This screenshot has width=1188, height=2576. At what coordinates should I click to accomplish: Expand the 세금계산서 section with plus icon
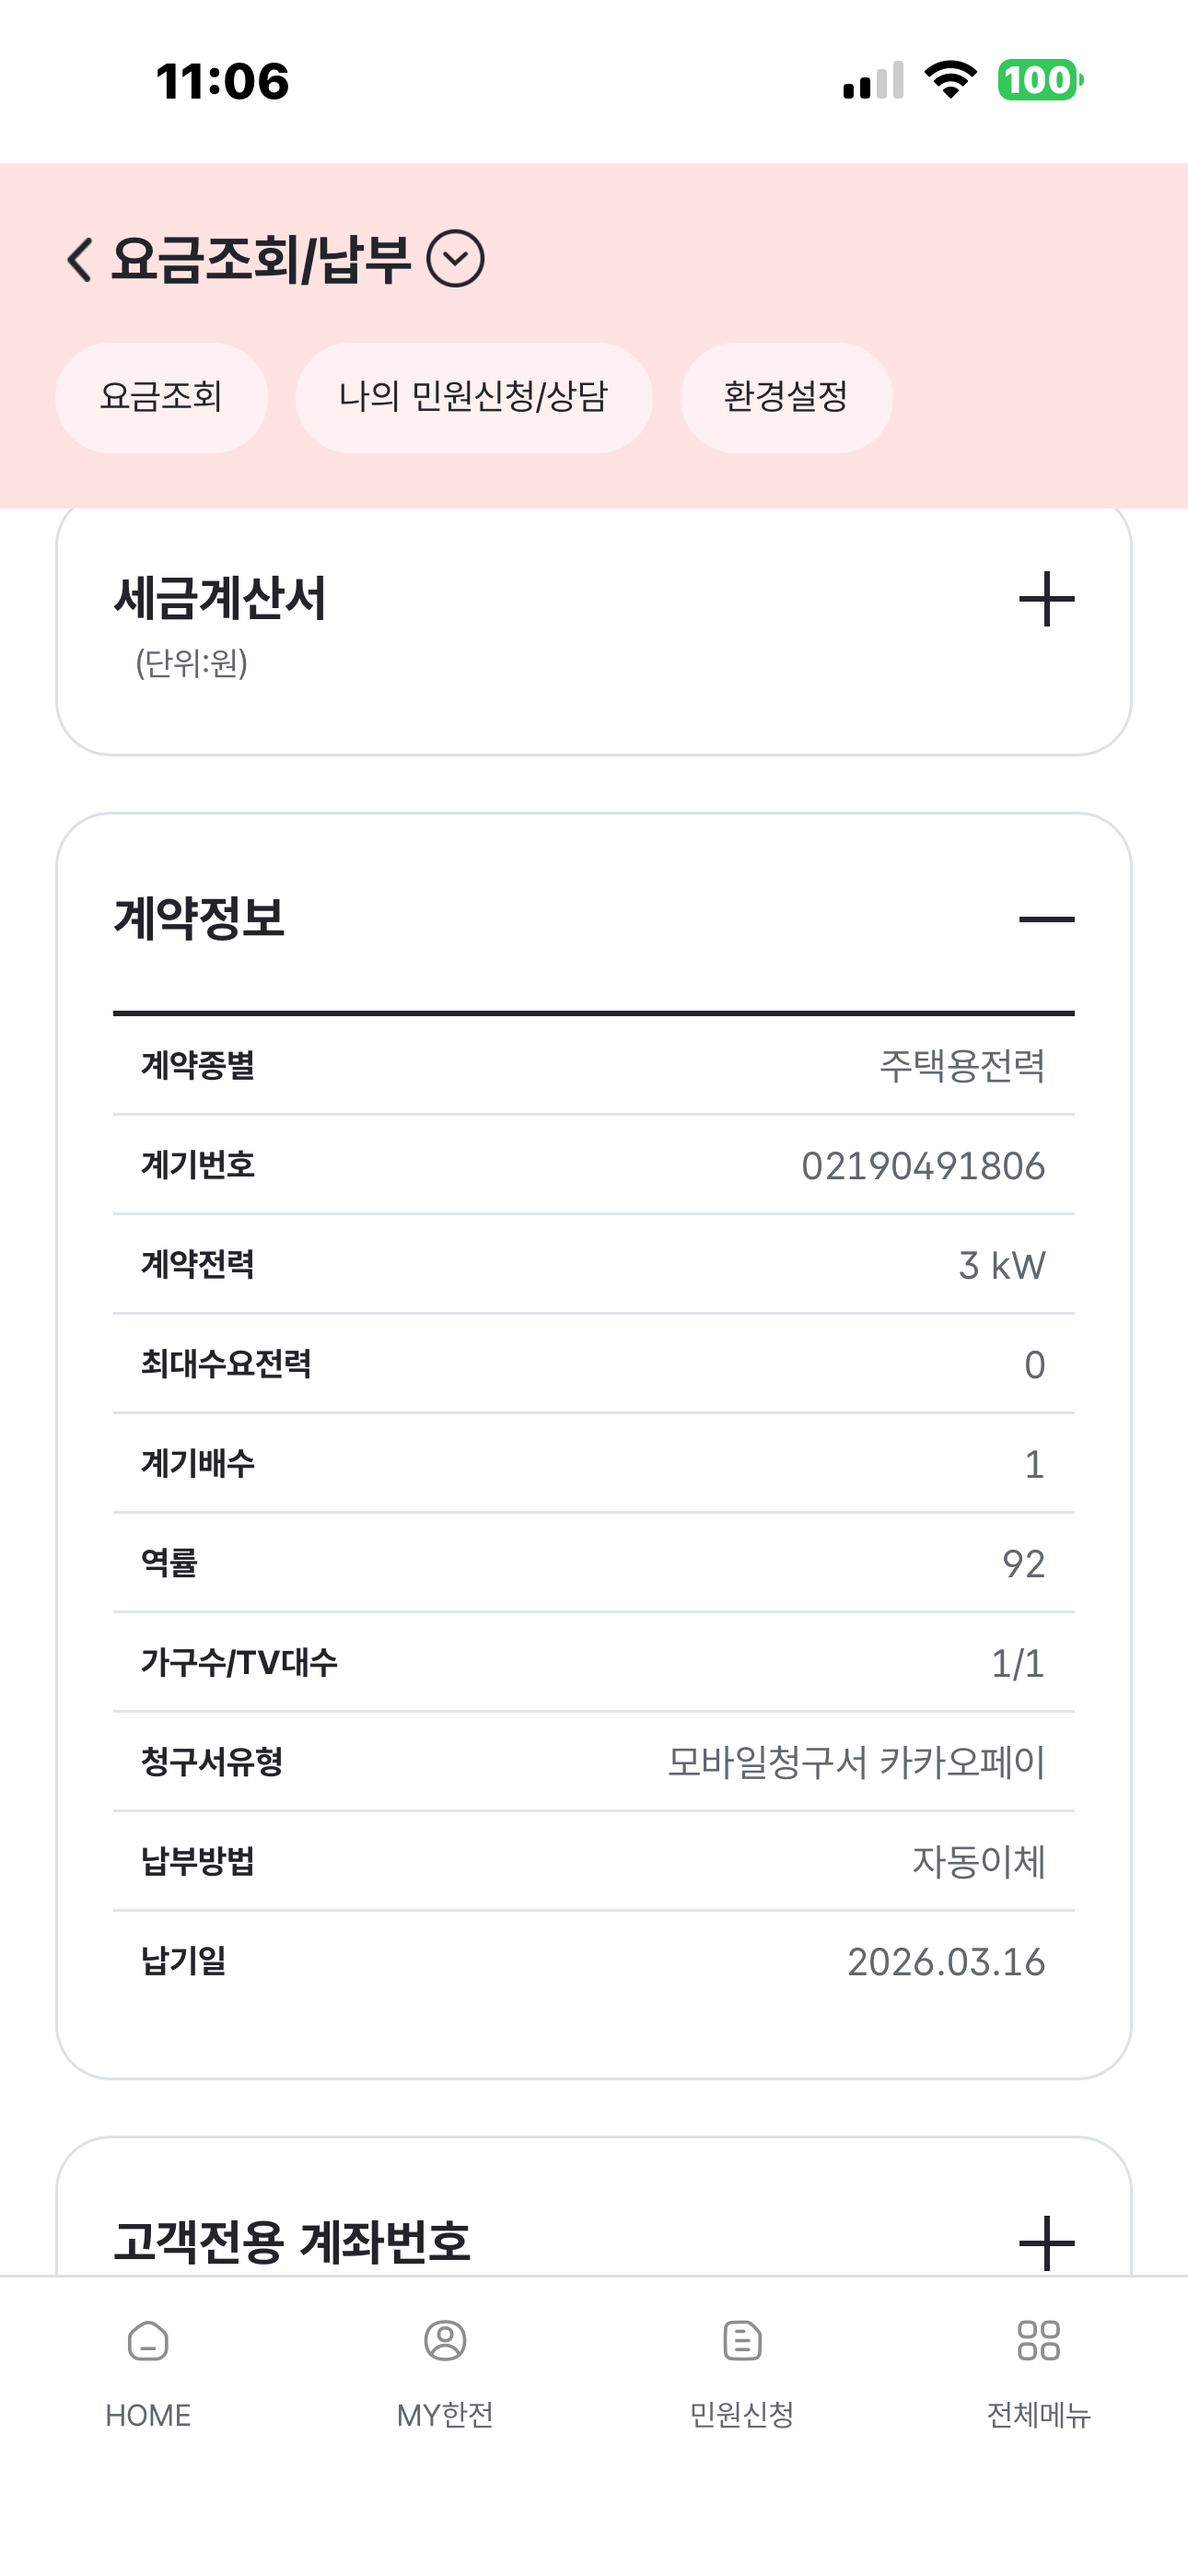pos(1046,599)
